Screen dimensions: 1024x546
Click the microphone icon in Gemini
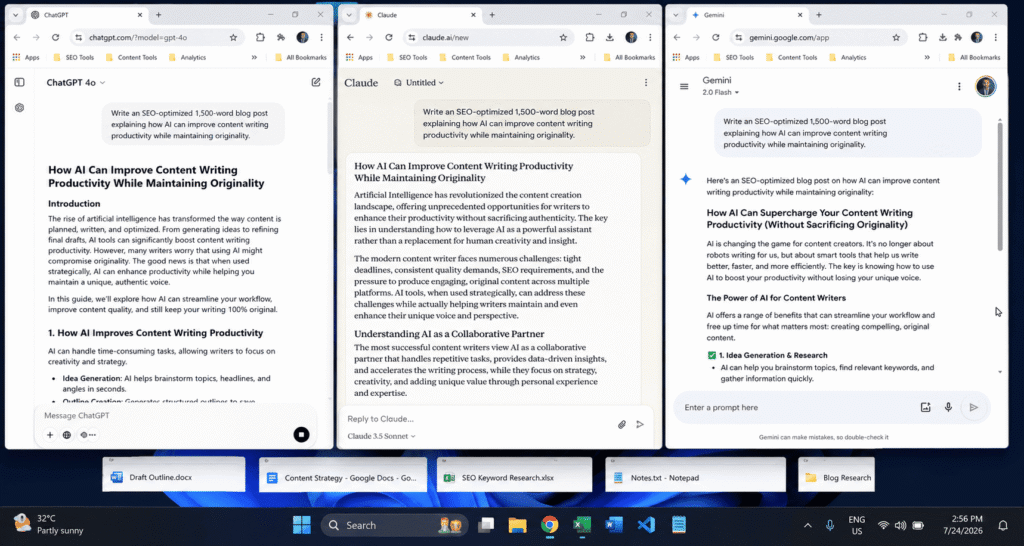(948, 408)
